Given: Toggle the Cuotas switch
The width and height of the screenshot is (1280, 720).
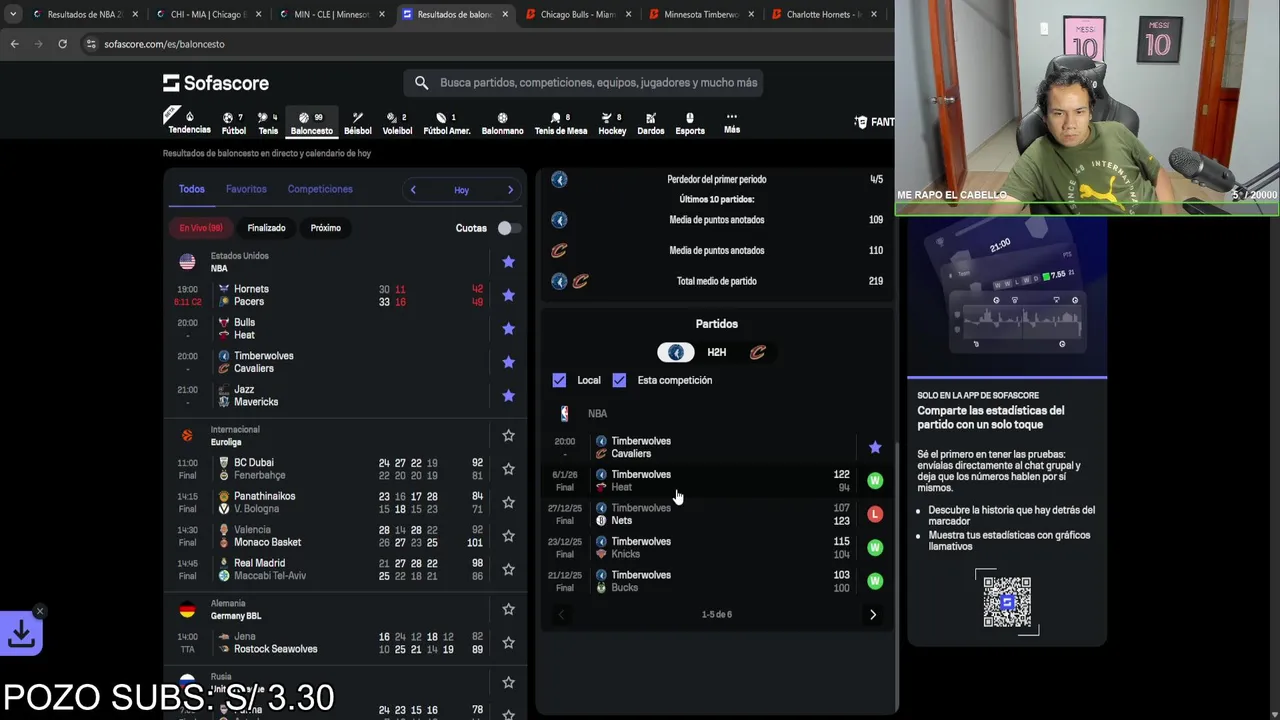Looking at the screenshot, I should 508,228.
